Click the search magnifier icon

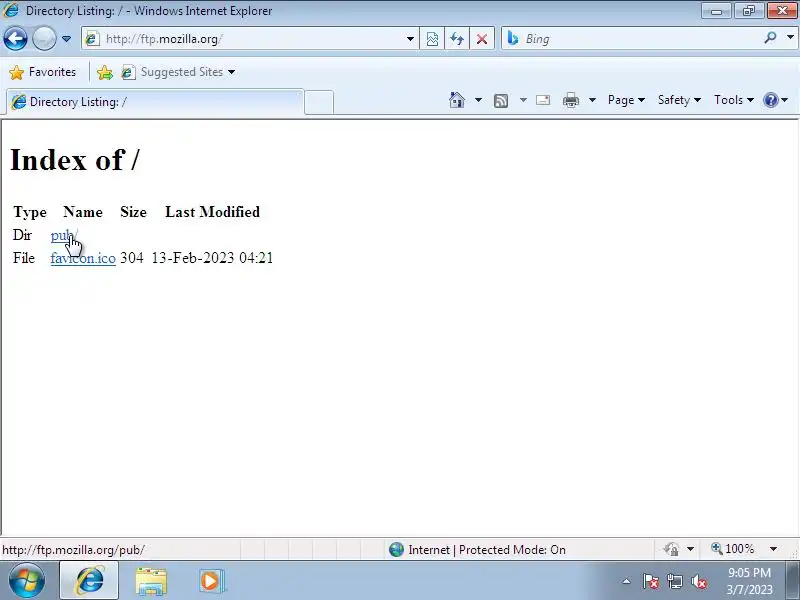770,38
